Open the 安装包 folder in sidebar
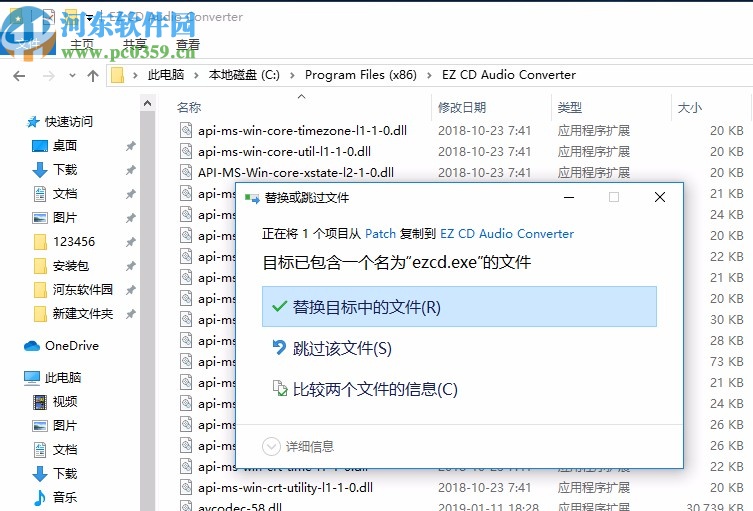This screenshot has width=753, height=511. (x=71, y=266)
